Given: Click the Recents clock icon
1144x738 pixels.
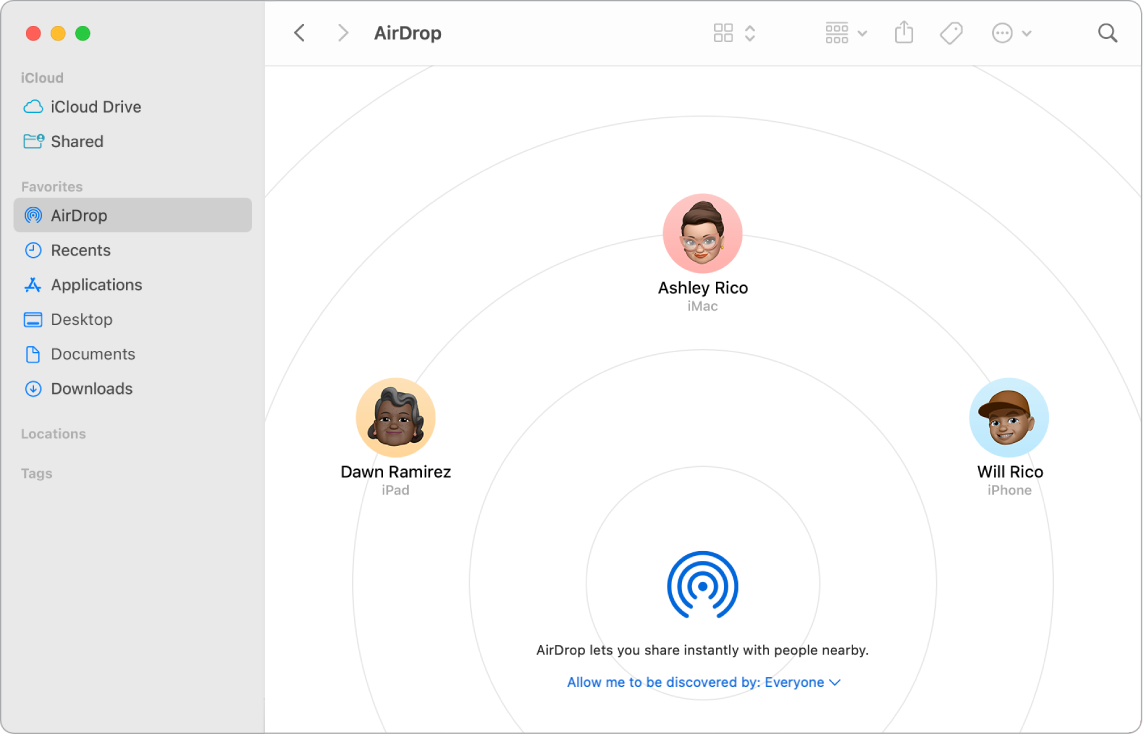Looking at the screenshot, I should 33,250.
